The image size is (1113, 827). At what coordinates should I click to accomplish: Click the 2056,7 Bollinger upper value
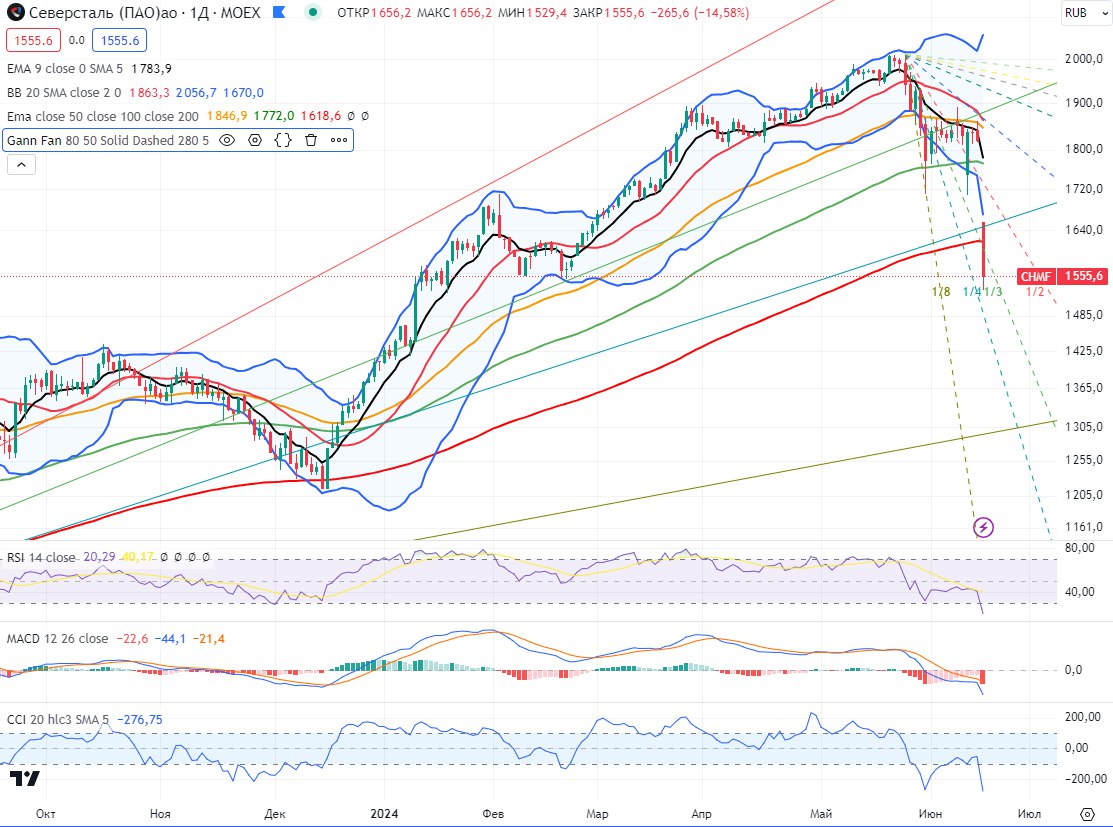click(x=197, y=92)
